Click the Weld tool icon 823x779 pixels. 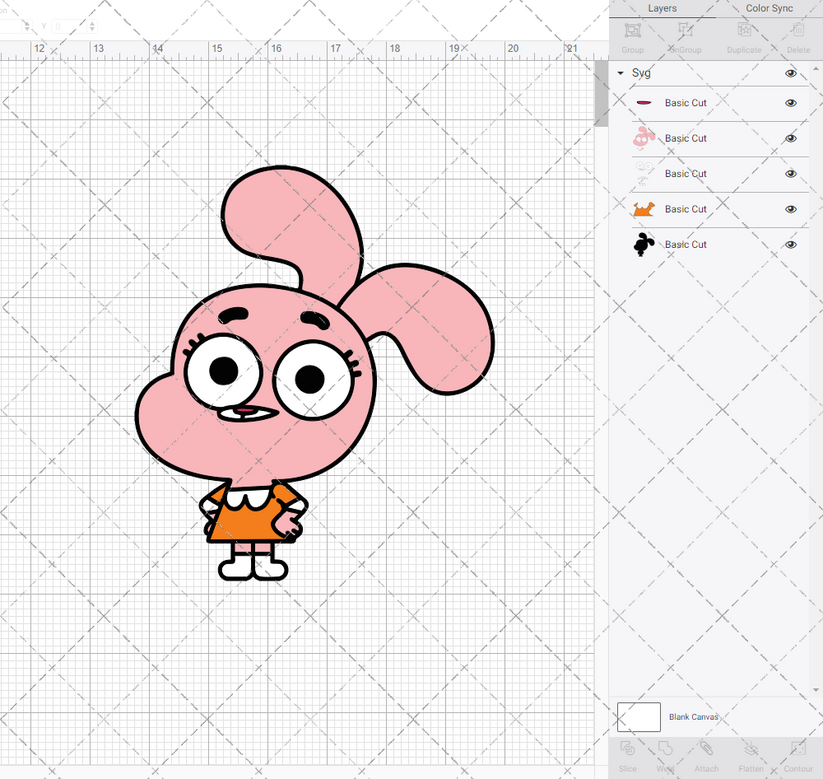[x=666, y=752]
